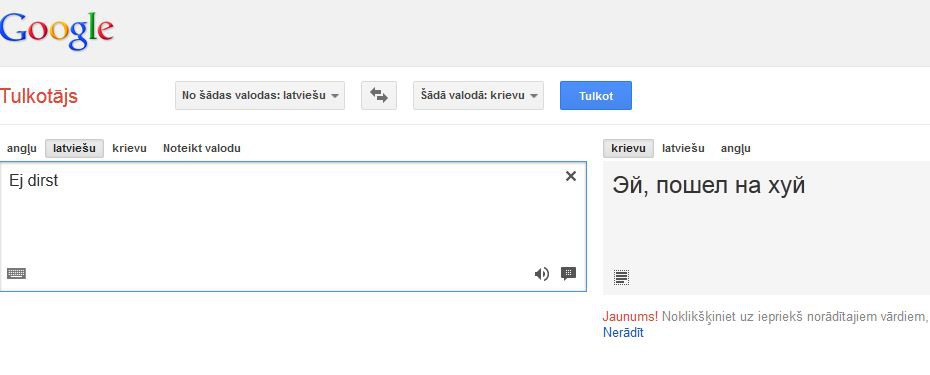
Task: Open the on-screen keyboard icon
Action: coord(16,274)
